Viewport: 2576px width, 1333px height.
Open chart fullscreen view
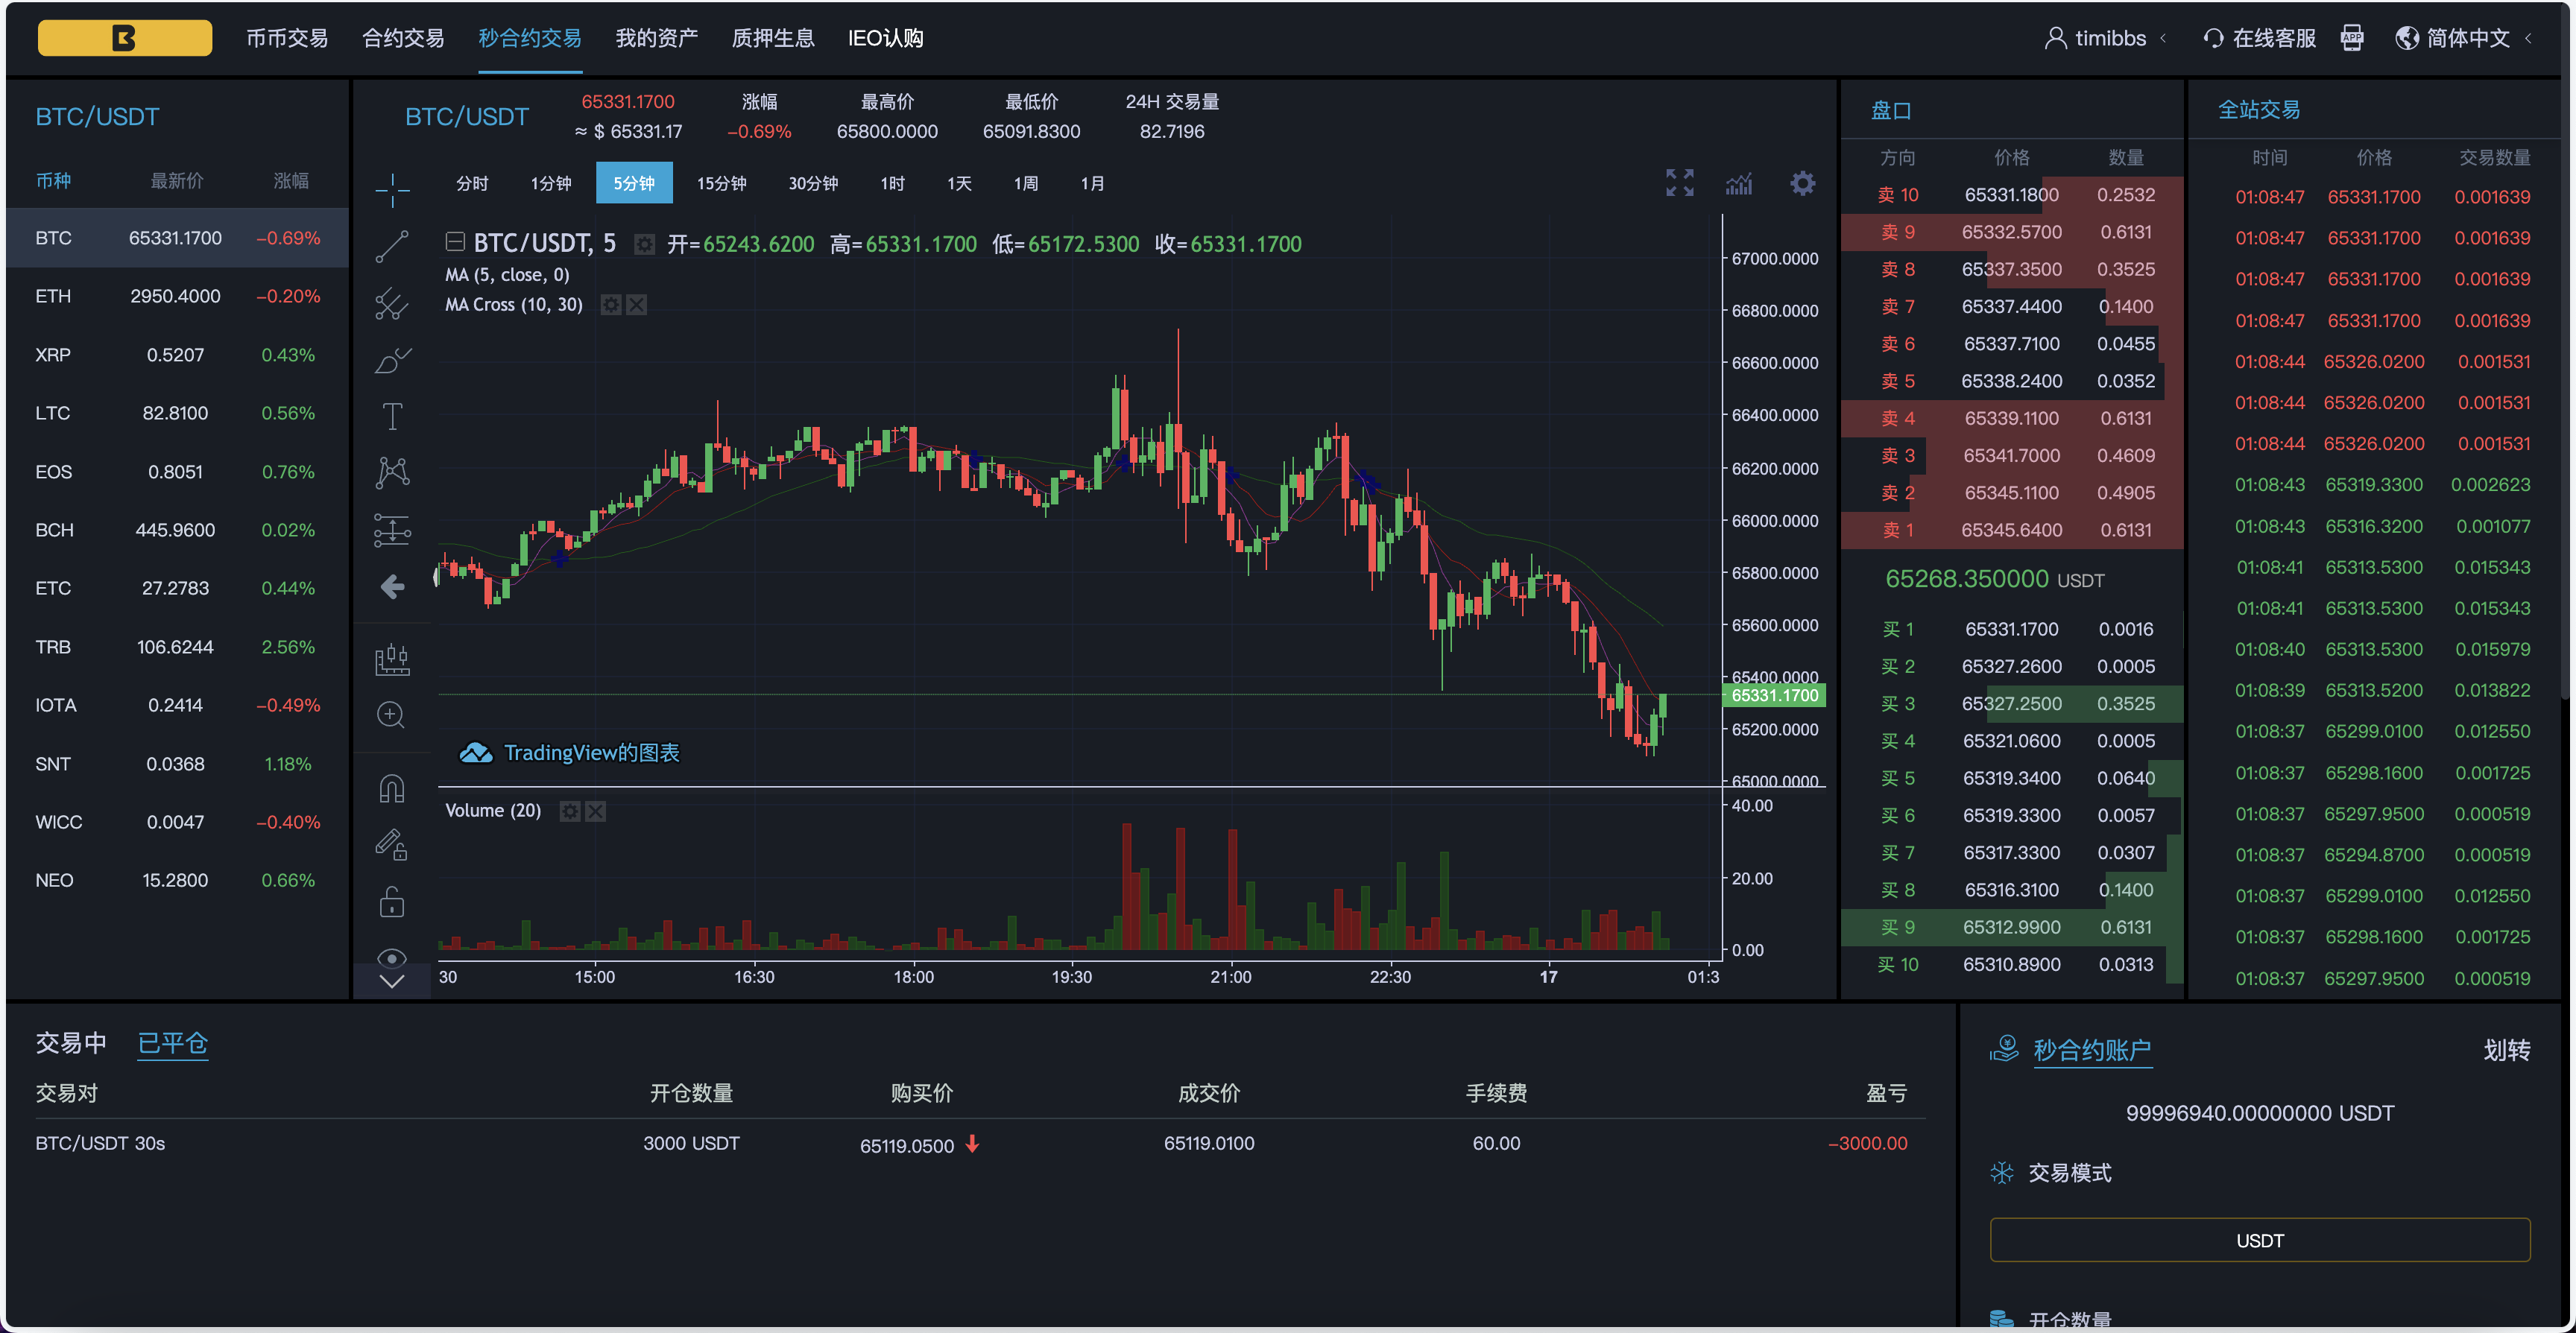pyautogui.click(x=1680, y=183)
